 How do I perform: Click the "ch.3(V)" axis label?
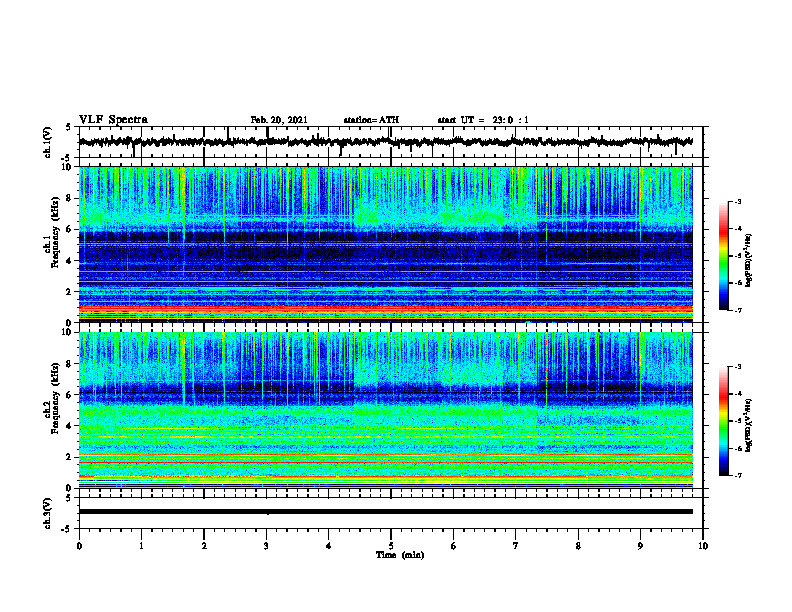click(x=48, y=514)
